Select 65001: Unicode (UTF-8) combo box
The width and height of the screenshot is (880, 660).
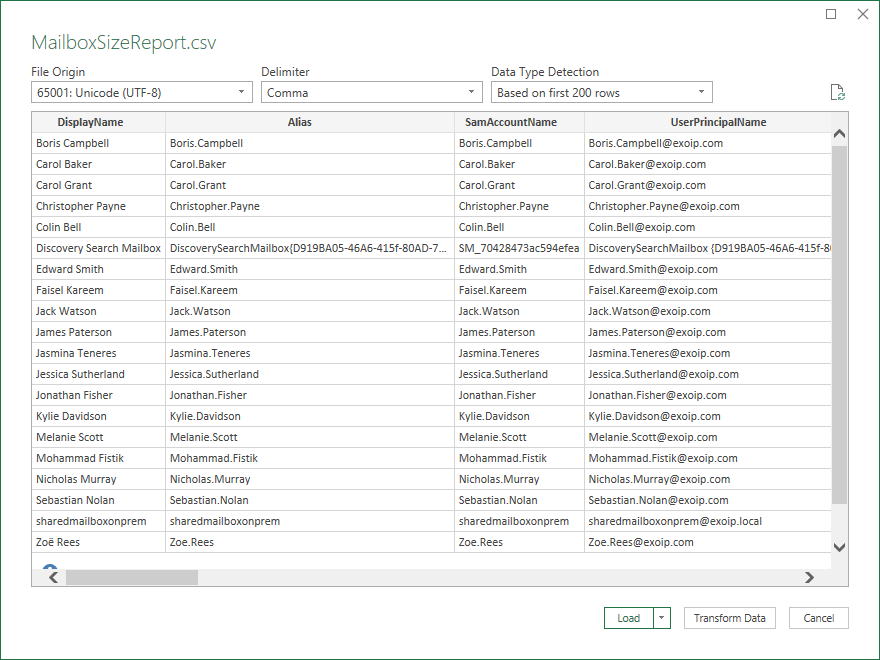pos(140,91)
